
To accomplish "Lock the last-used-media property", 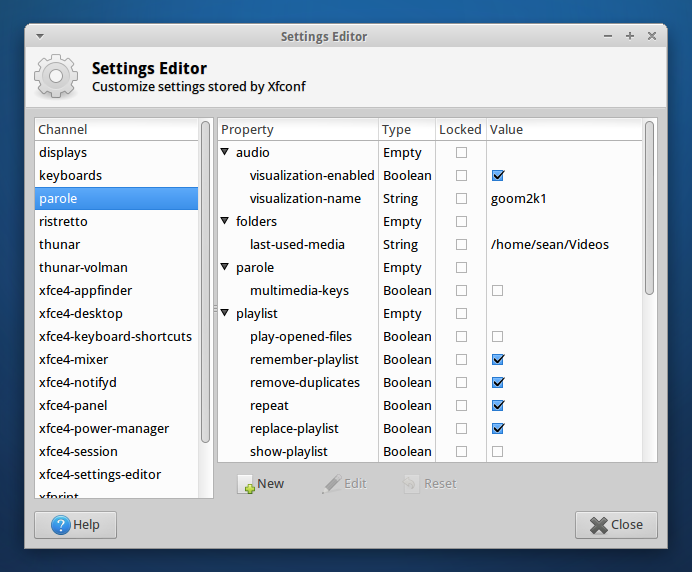I will coord(461,245).
